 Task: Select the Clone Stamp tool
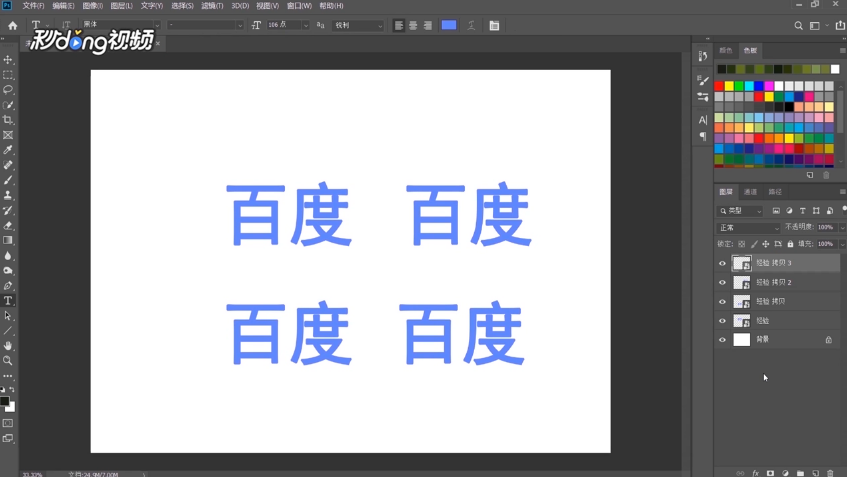point(8,196)
